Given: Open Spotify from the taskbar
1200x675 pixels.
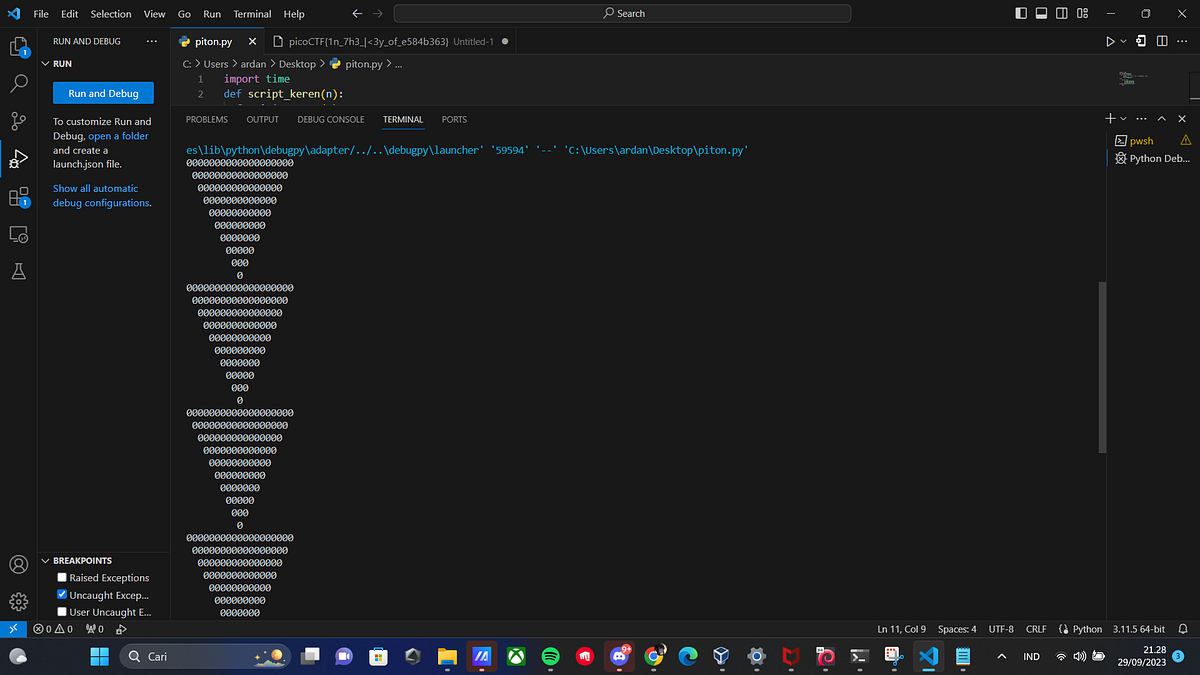Looking at the screenshot, I should 550,657.
